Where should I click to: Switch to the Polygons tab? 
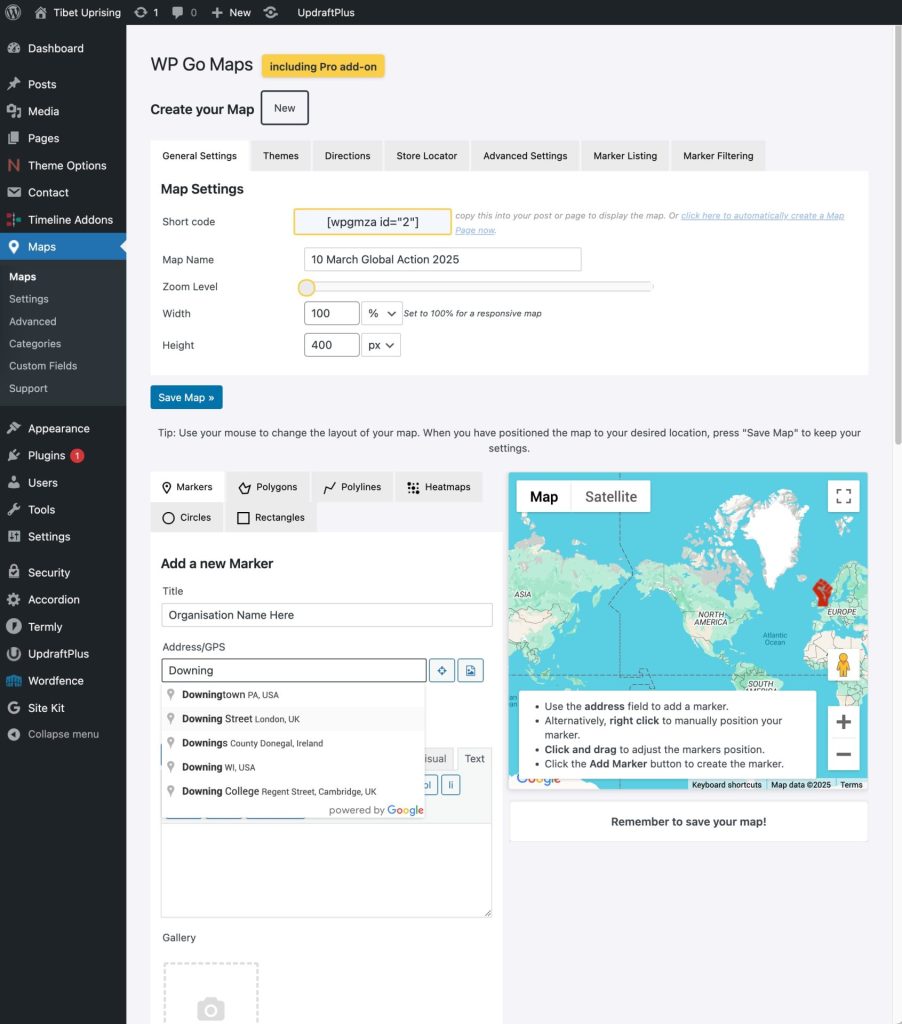tap(268, 487)
